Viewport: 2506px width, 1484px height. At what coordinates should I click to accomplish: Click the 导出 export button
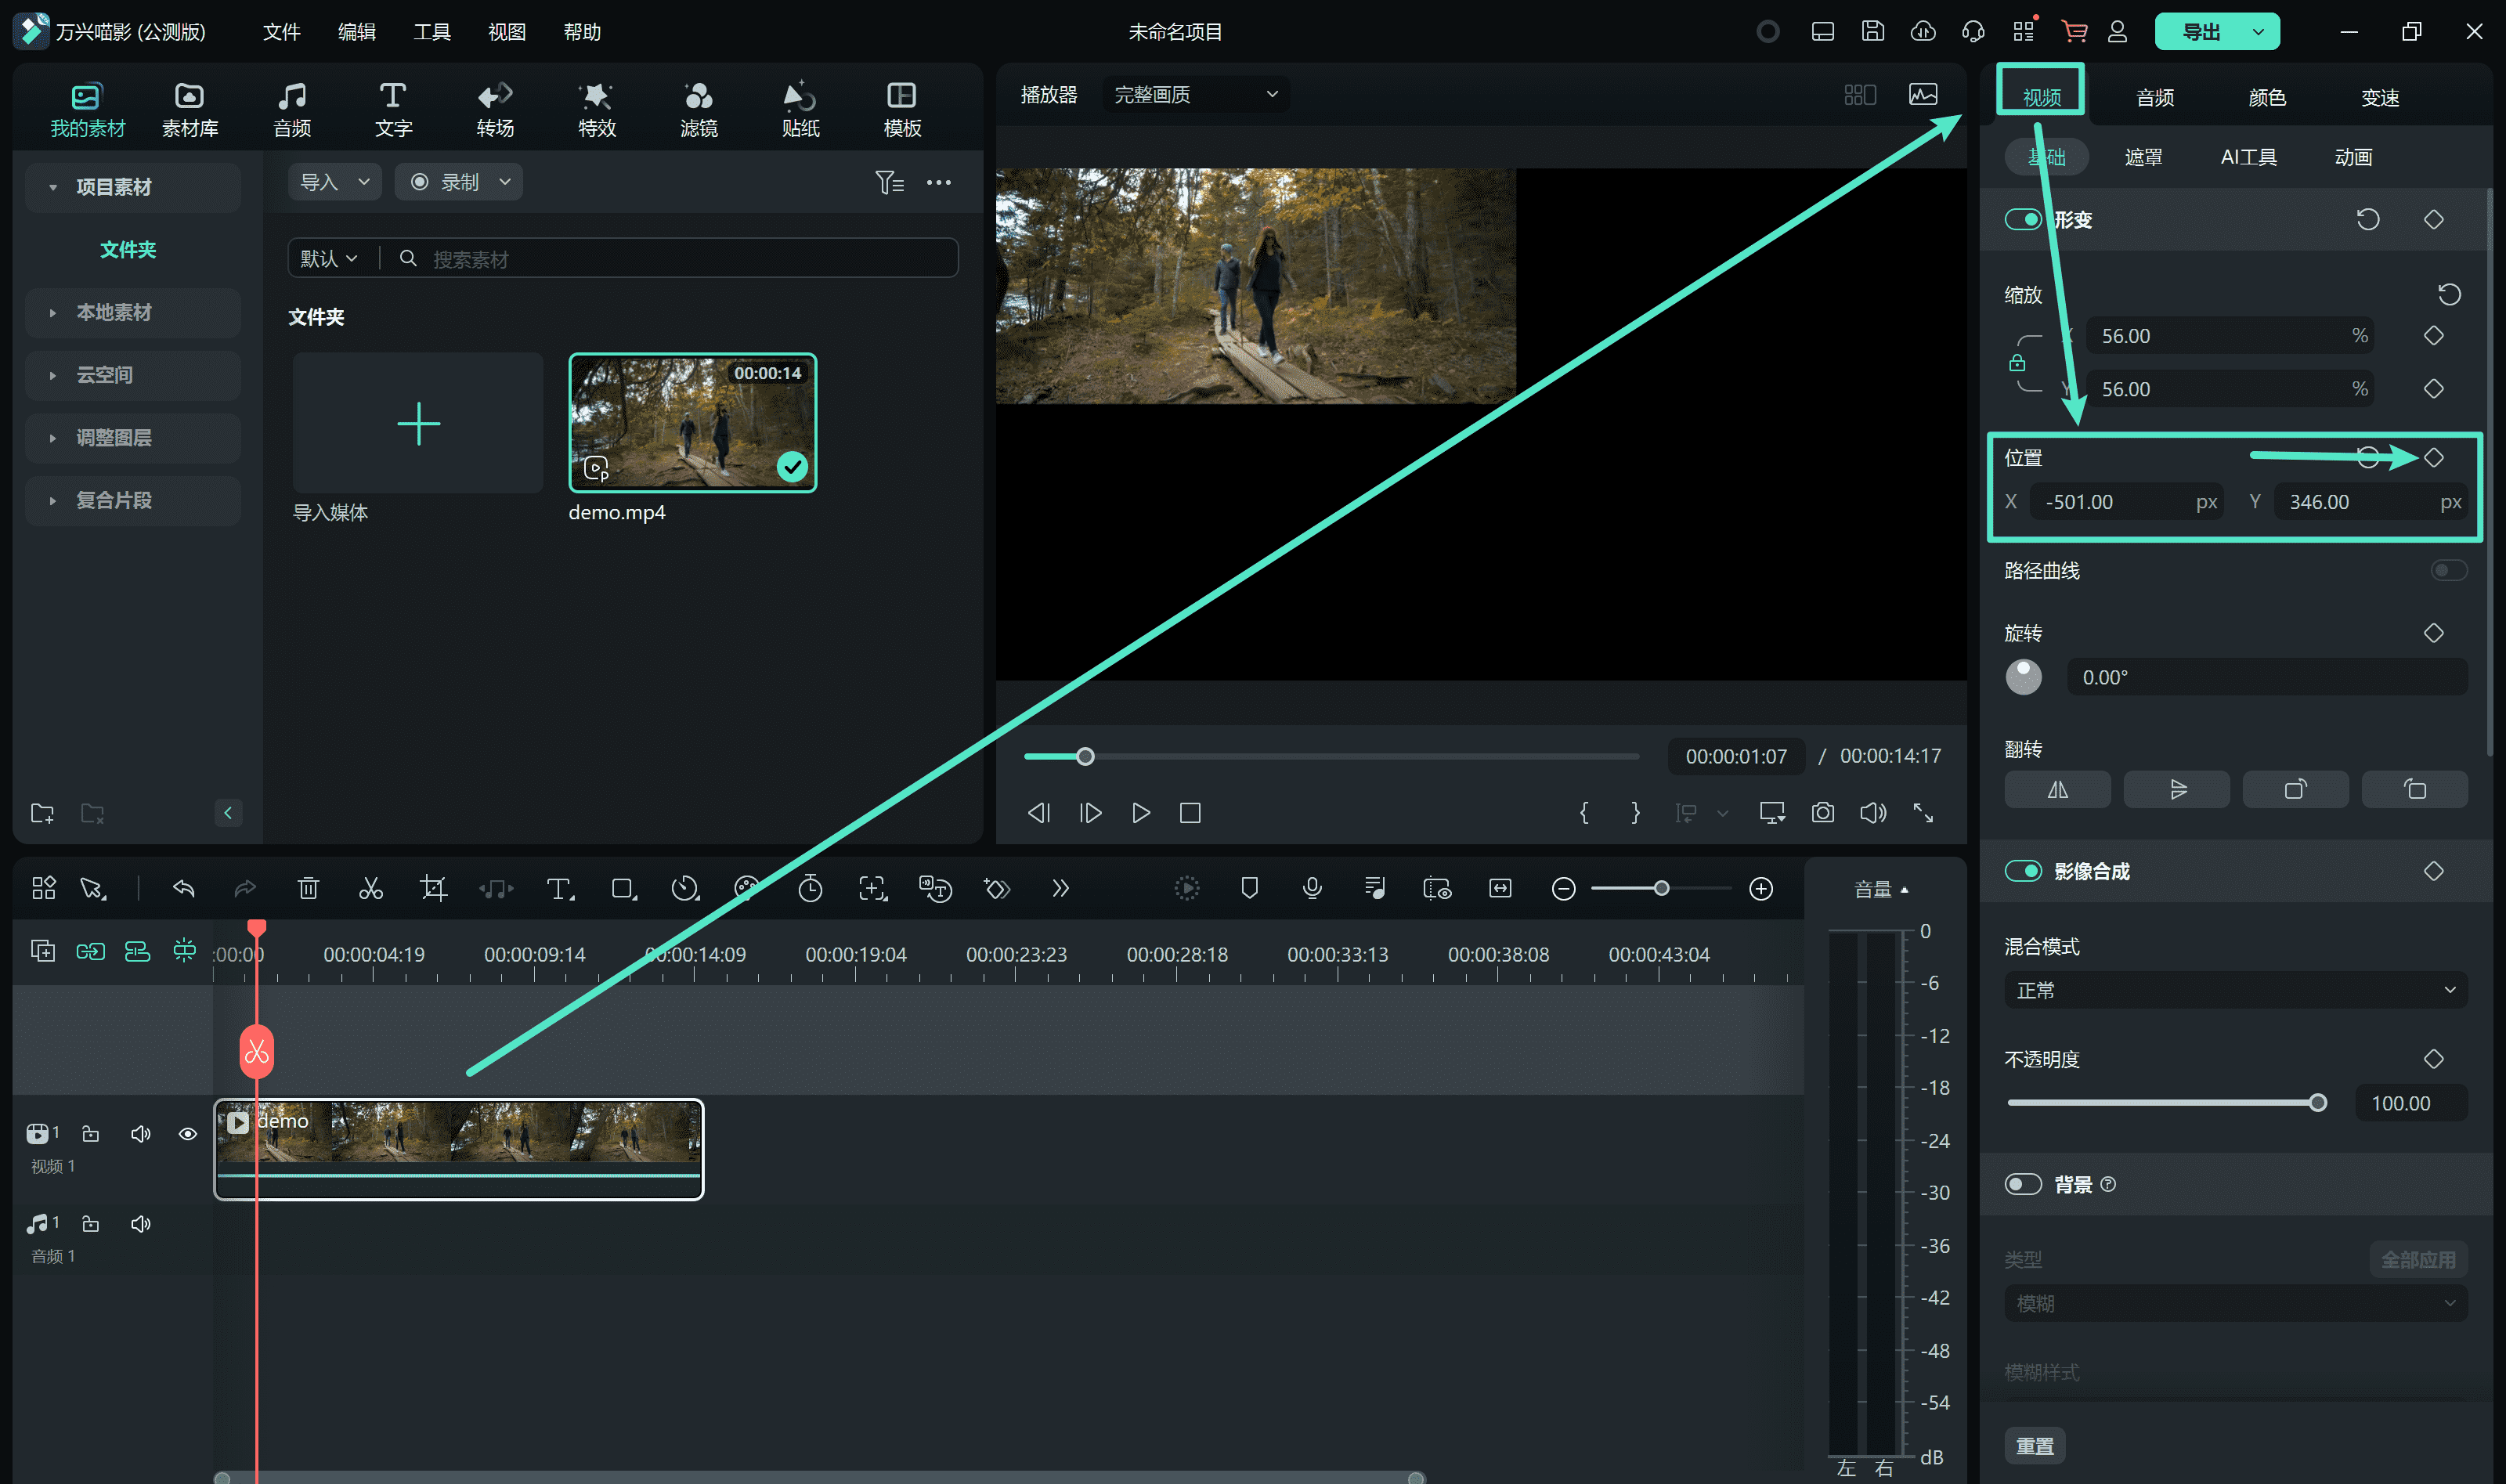(x=2201, y=32)
